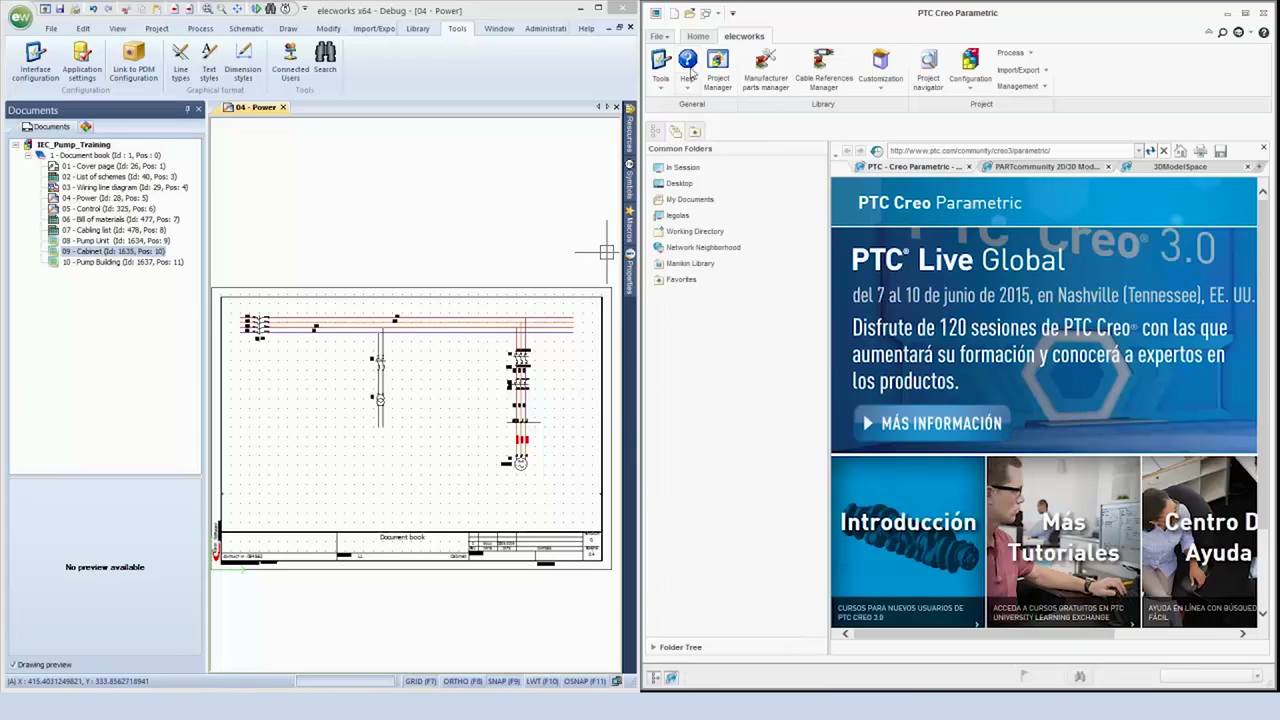
Task: Click Help icon in Creo elecworks ribbon
Action: [x=687, y=60]
